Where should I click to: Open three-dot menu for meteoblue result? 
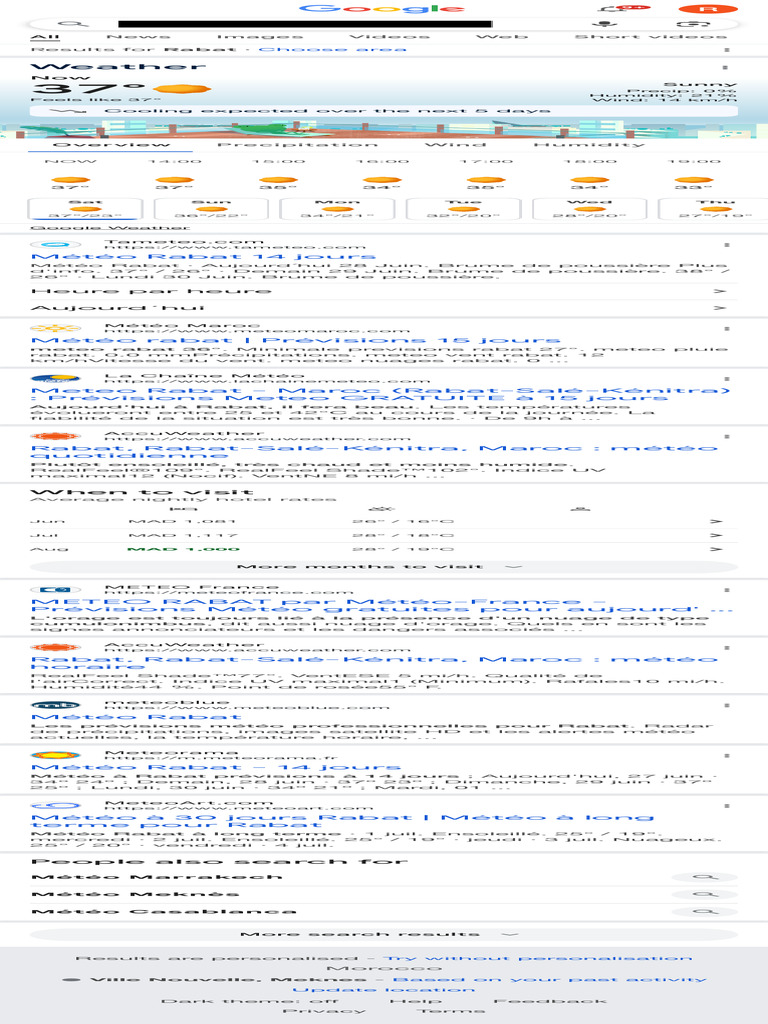[x=727, y=705]
